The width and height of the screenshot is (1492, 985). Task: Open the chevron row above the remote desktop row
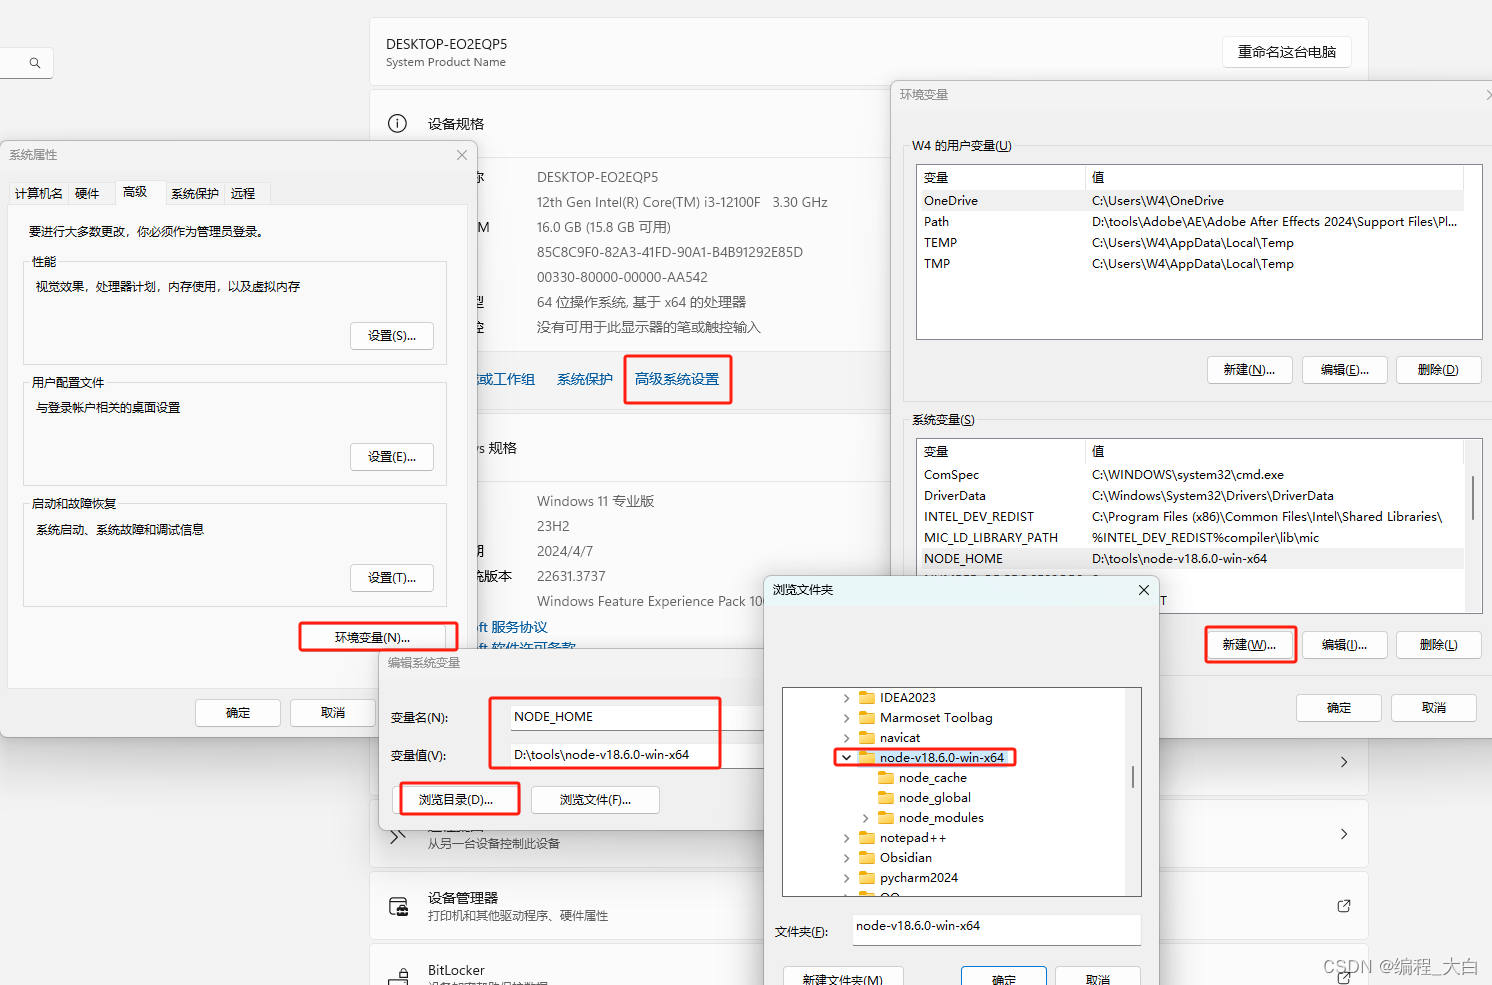click(x=1344, y=762)
